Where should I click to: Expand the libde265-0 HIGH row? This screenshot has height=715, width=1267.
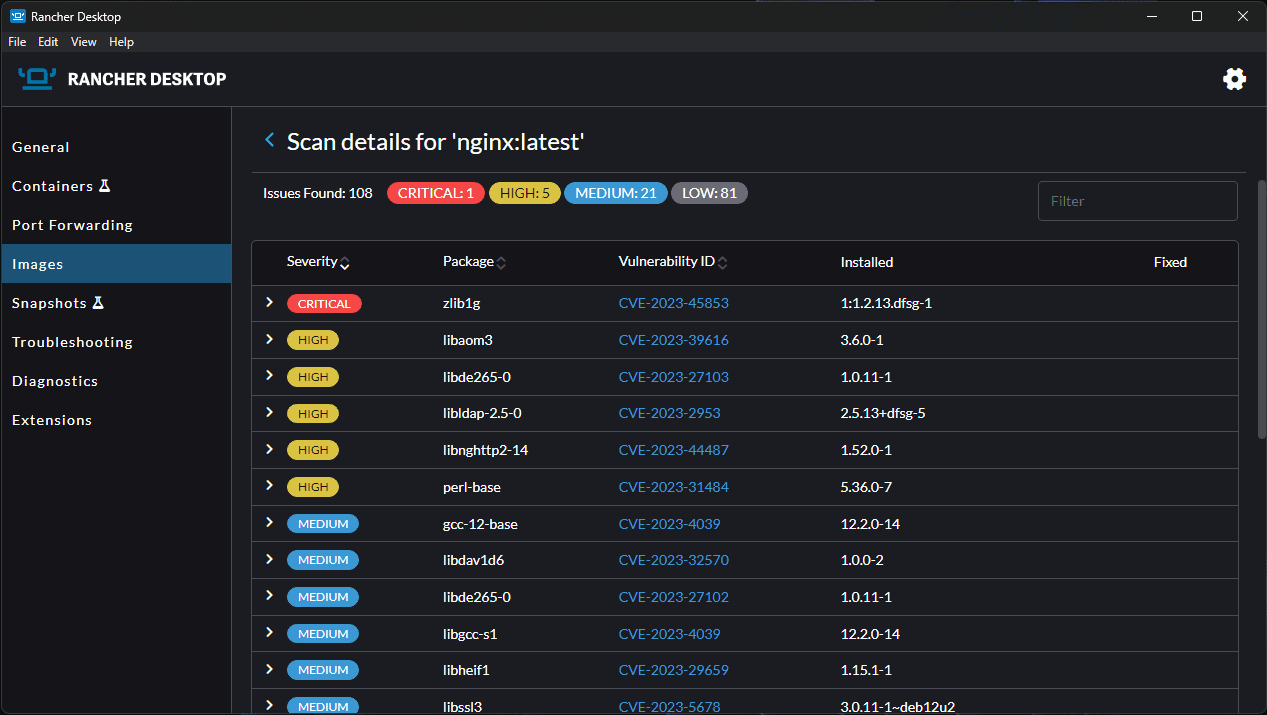(x=269, y=375)
